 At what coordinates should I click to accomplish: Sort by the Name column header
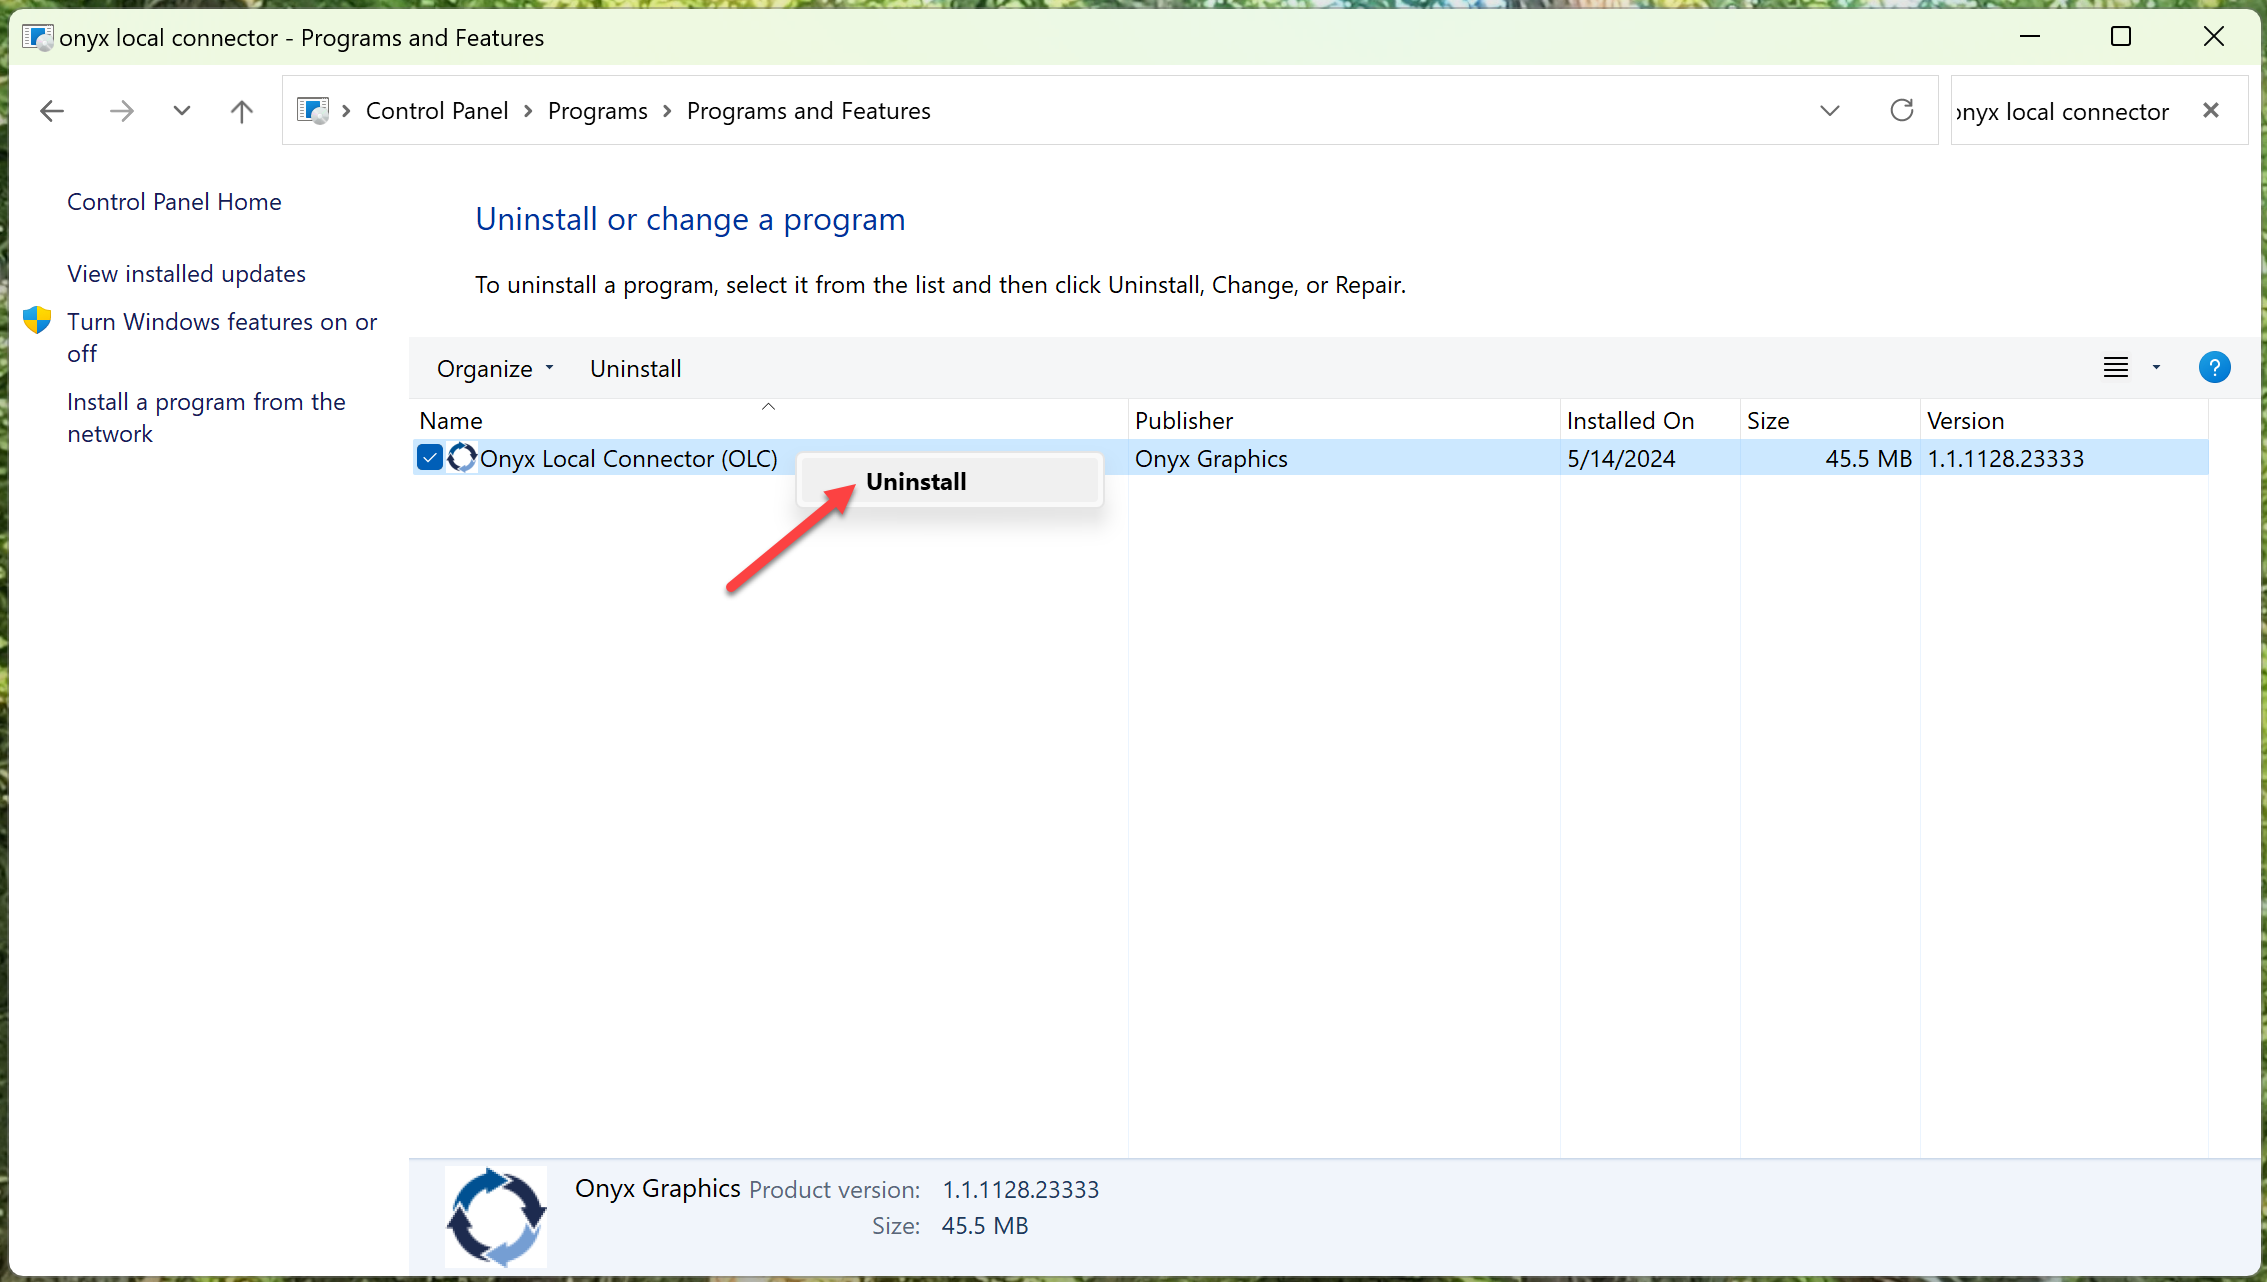[x=768, y=421]
